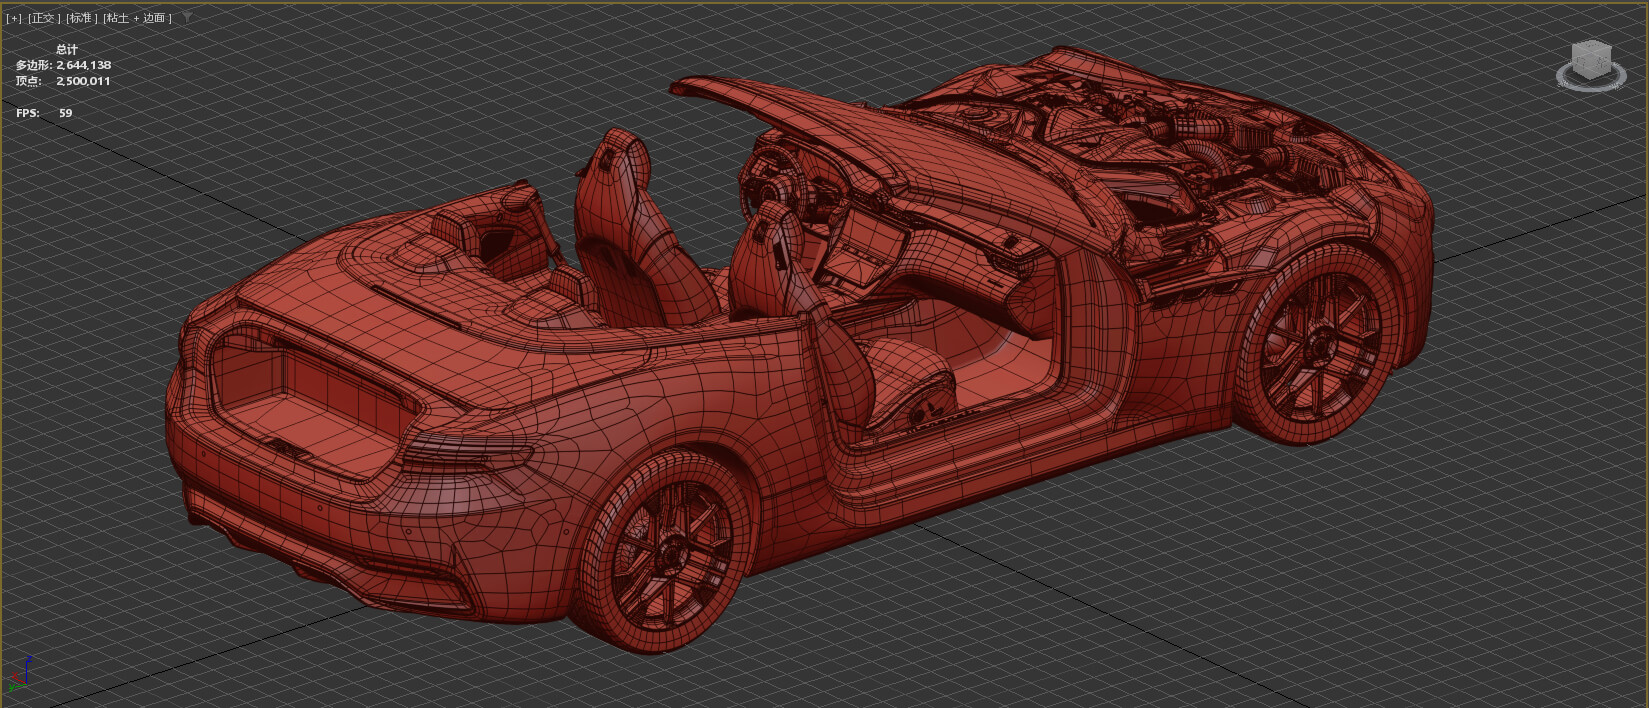Viewport: 1649px width, 708px height.
Task: Open the 粘土 + 边面 shading menu
Action: point(137,18)
